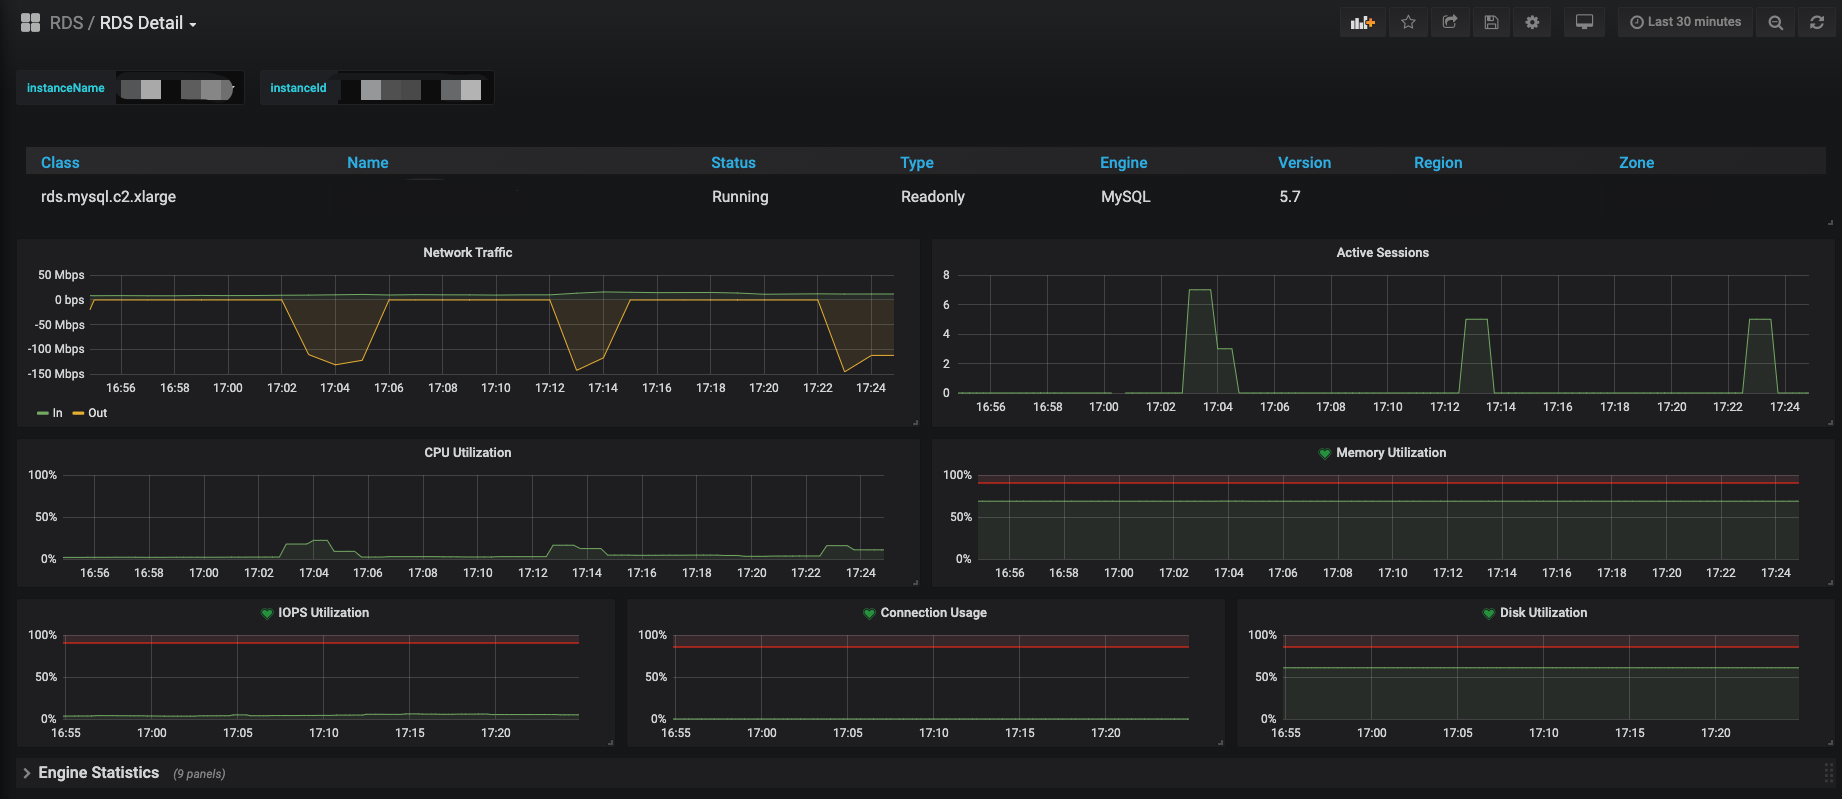Viewport: 1842px width, 799px height.
Task: Sort table by Status column header
Action: [733, 163]
